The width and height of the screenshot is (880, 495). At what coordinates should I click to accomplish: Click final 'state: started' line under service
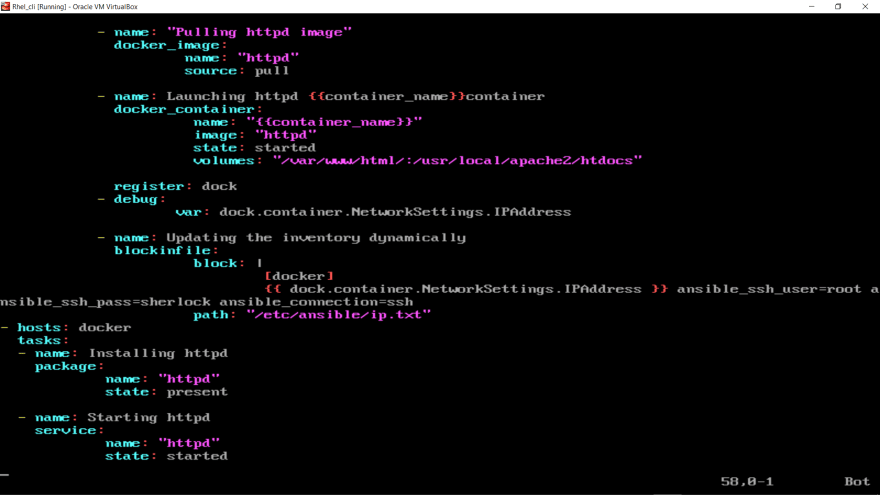(x=167, y=456)
